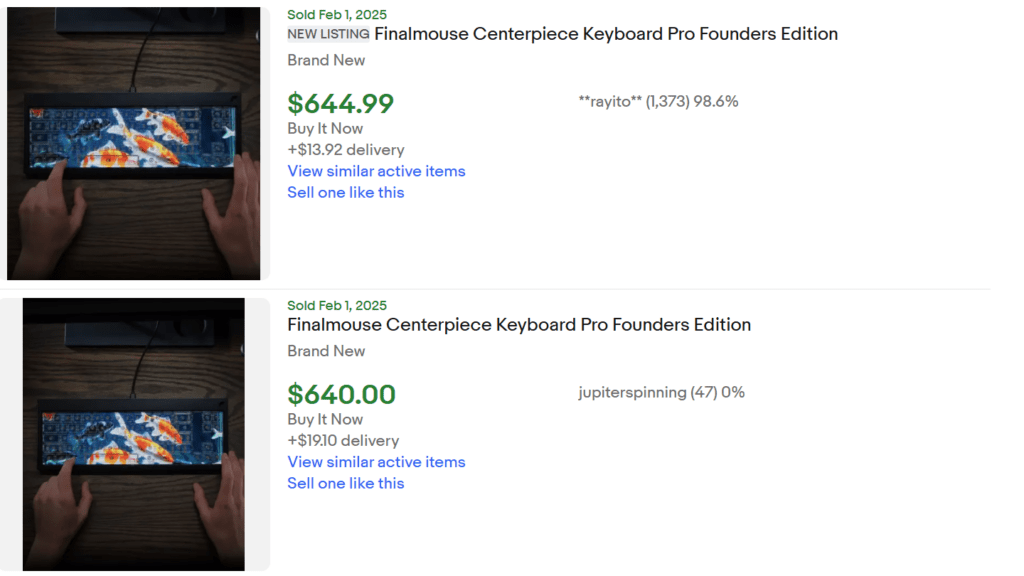Open the second Finalmouse Centerpiece listing title
The width and height of the screenshot is (1024, 576).
519,324
